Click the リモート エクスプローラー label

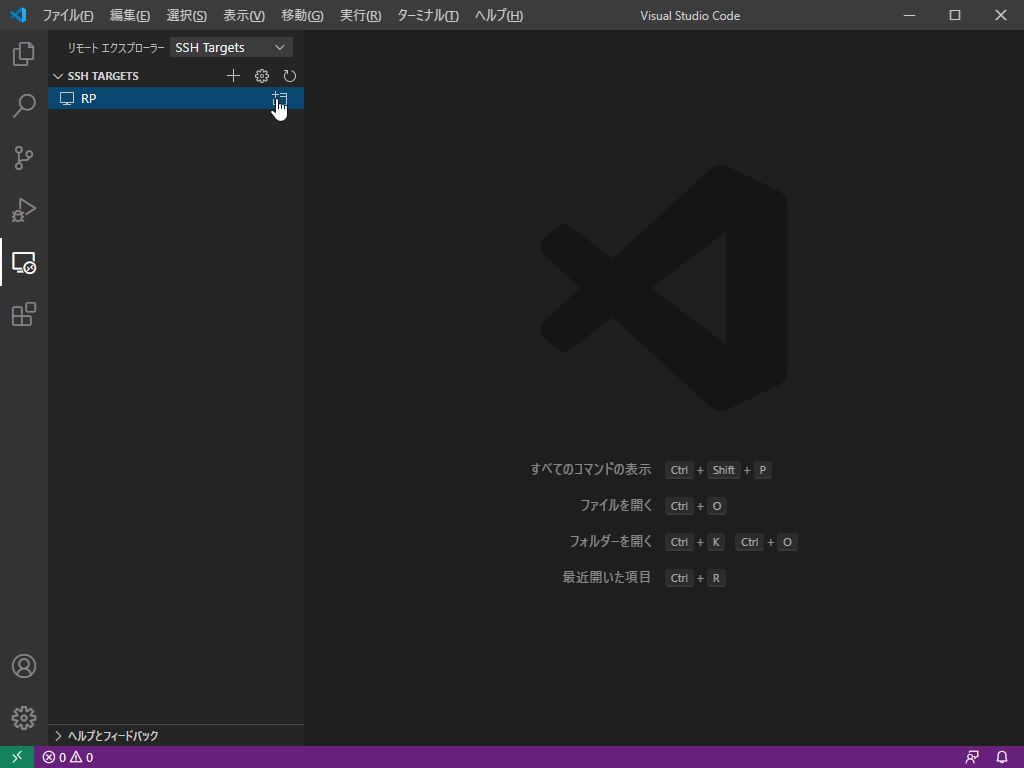pos(116,48)
